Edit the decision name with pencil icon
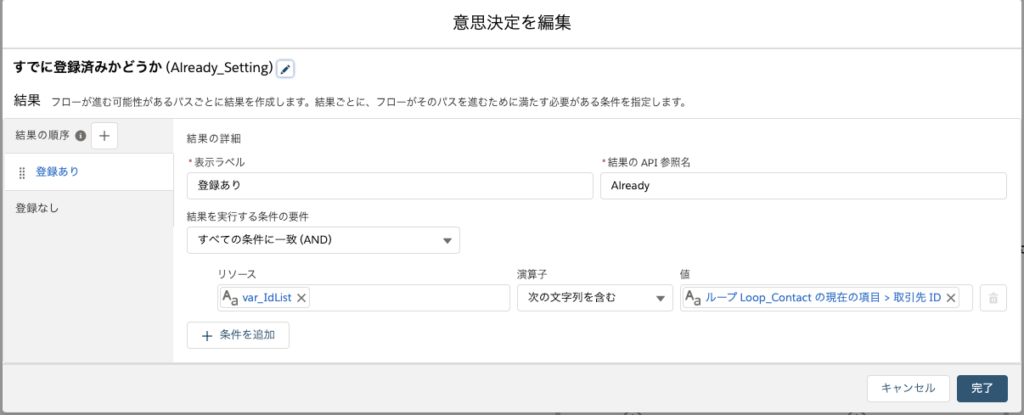This screenshot has width=1024, height=415. point(285,69)
